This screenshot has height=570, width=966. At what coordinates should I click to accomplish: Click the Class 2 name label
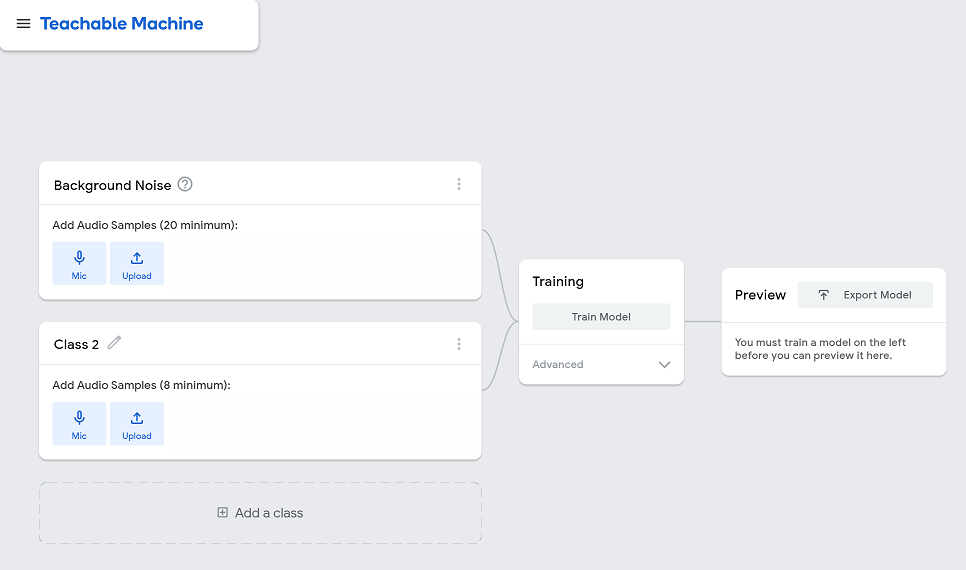click(76, 345)
